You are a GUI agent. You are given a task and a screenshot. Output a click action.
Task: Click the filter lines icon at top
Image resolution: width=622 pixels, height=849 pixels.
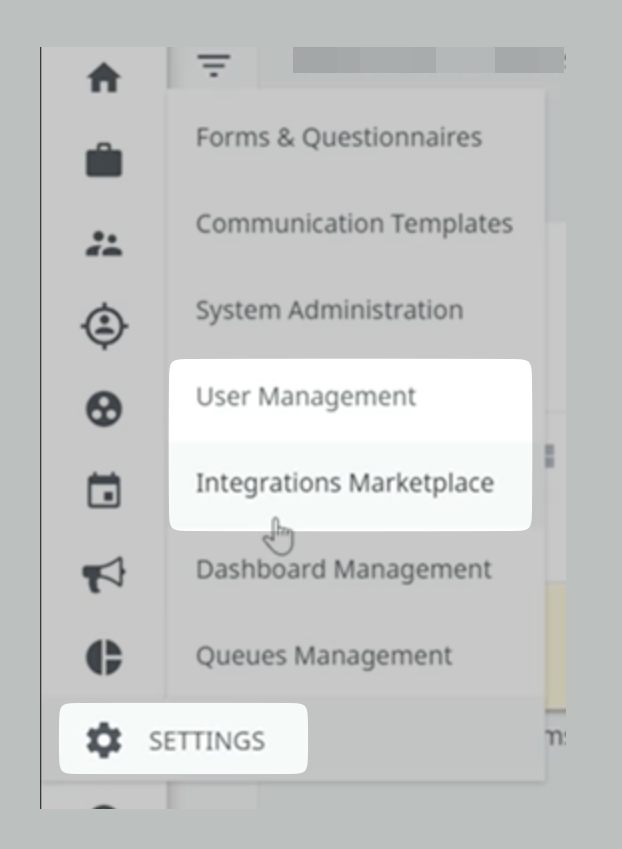point(214,66)
